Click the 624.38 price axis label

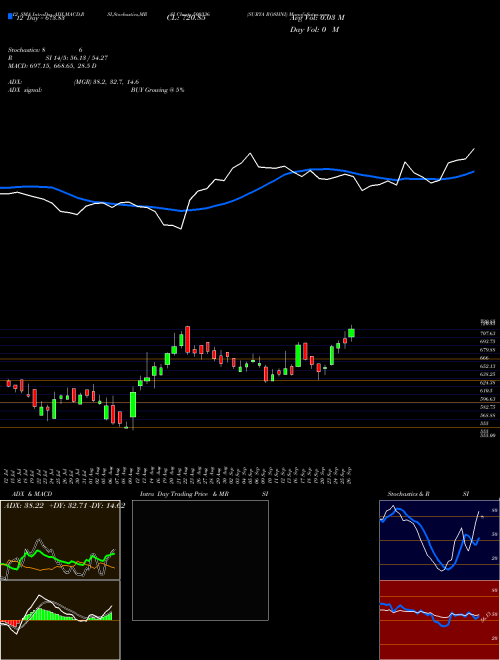(x=489, y=382)
